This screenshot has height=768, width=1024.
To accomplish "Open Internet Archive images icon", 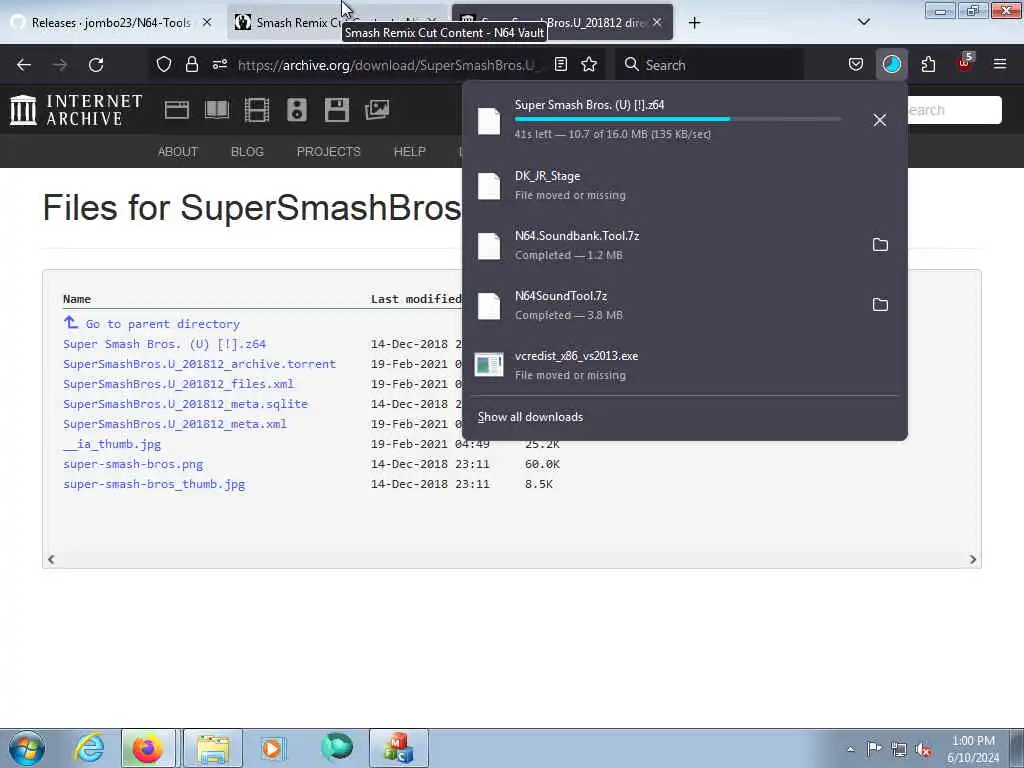I will [x=377, y=110].
